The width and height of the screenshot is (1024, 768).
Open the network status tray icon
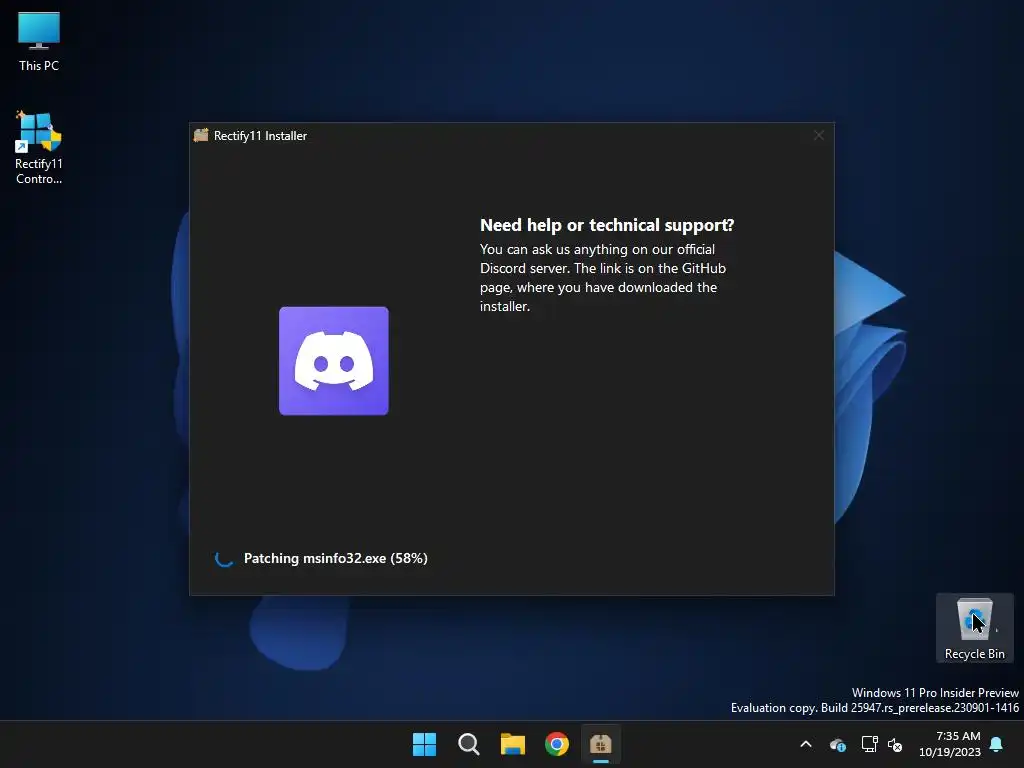[x=869, y=744]
